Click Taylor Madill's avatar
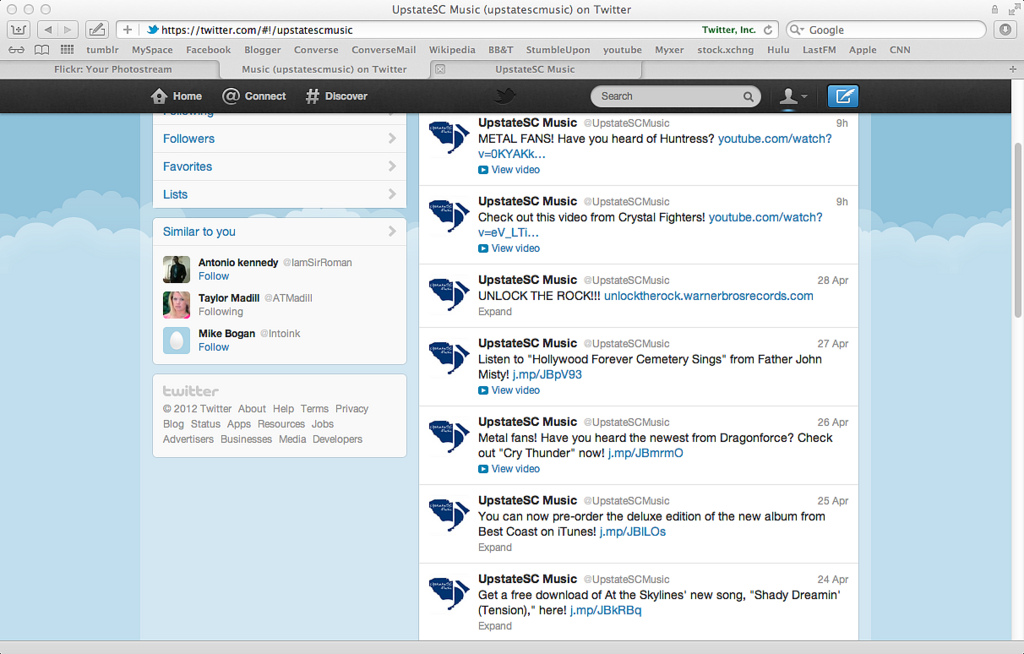 tap(176, 304)
